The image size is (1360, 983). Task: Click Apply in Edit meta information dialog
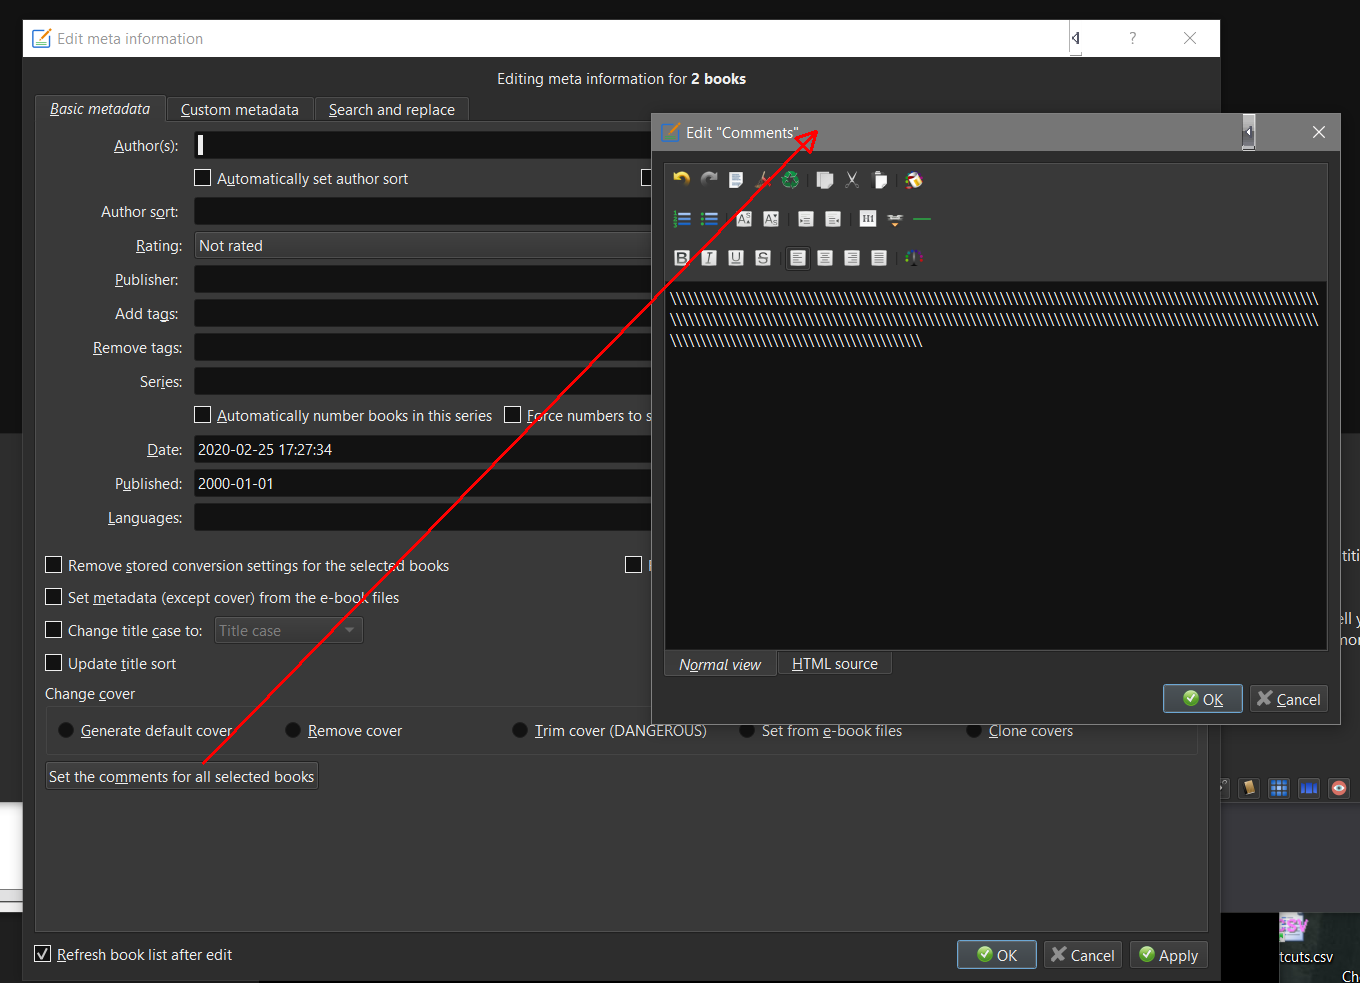point(1169,955)
